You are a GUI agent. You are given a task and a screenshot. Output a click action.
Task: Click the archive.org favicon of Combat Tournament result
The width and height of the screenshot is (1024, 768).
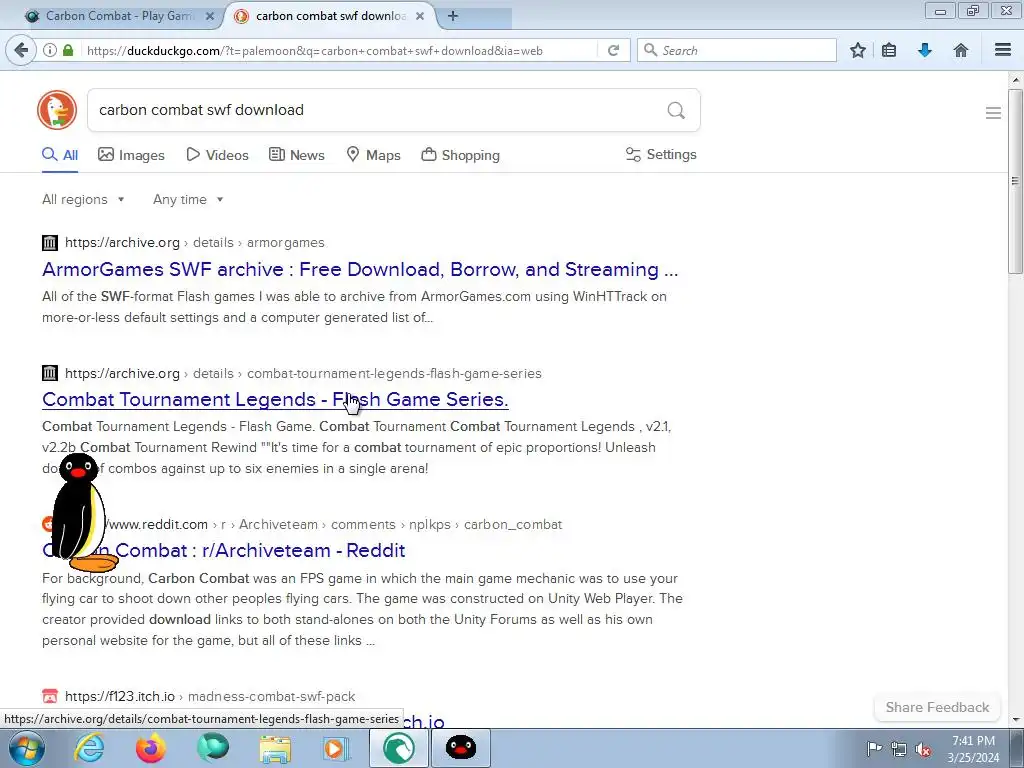point(50,374)
